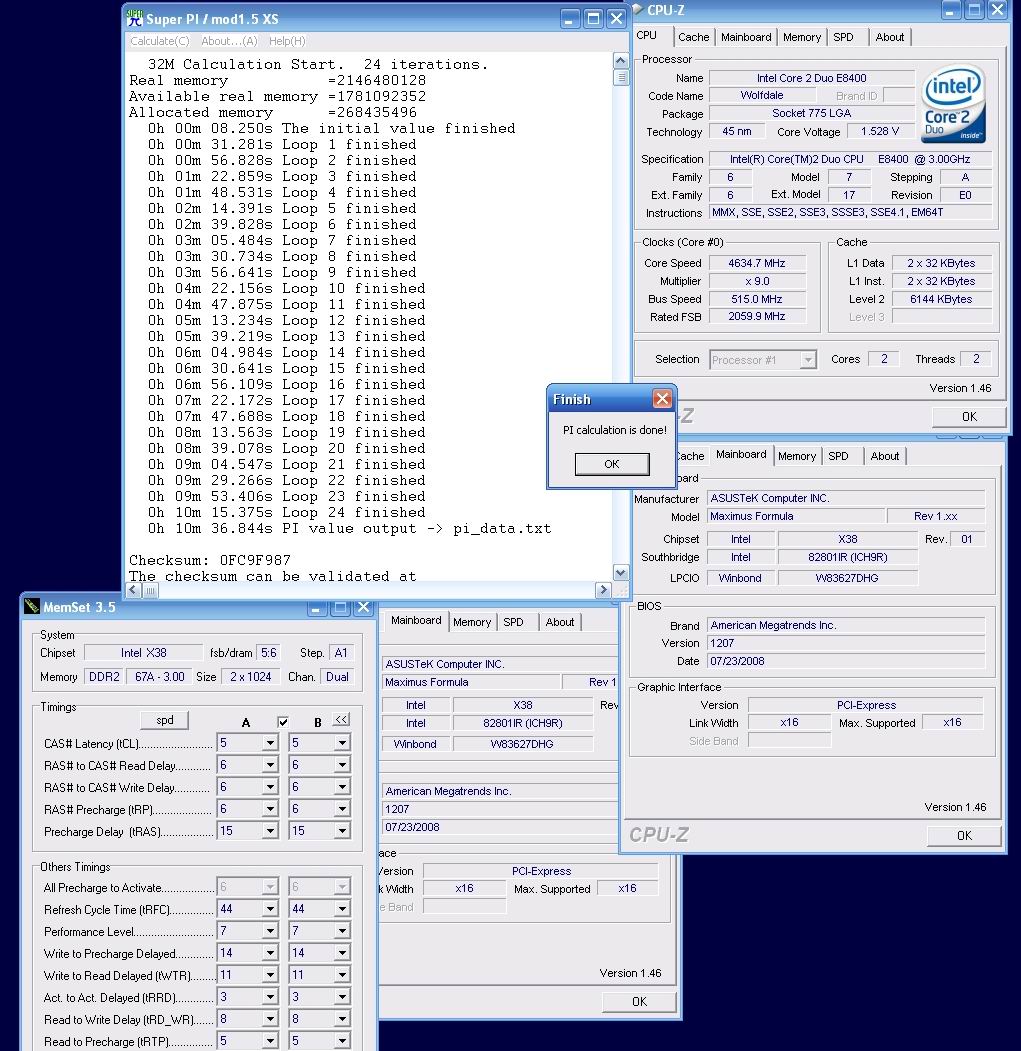The height and width of the screenshot is (1051, 1021).
Task: Click Super PI horizontal scrollbar left arrow
Action: click(x=133, y=590)
